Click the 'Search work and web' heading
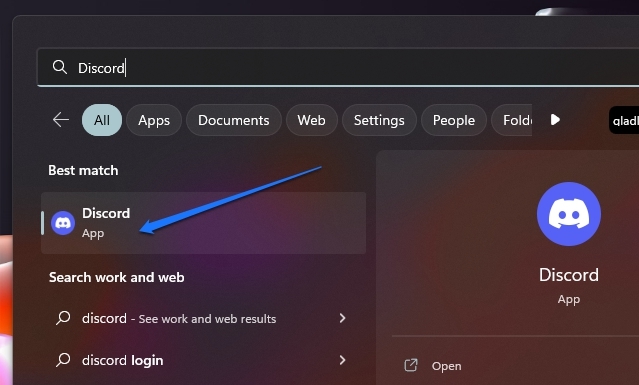This screenshot has height=385, width=639. click(117, 277)
